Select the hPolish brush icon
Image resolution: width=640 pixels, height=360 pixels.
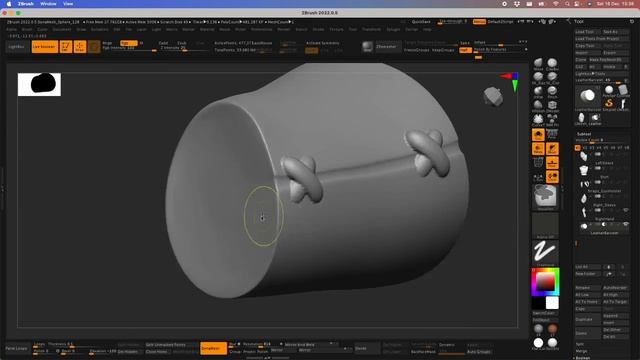click(x=538, y=104)
